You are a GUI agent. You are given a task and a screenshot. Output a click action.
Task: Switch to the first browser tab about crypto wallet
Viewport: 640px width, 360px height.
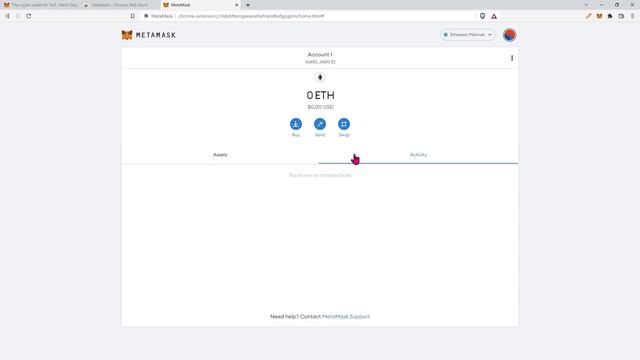pyautogui.click(x=41, y=5)
